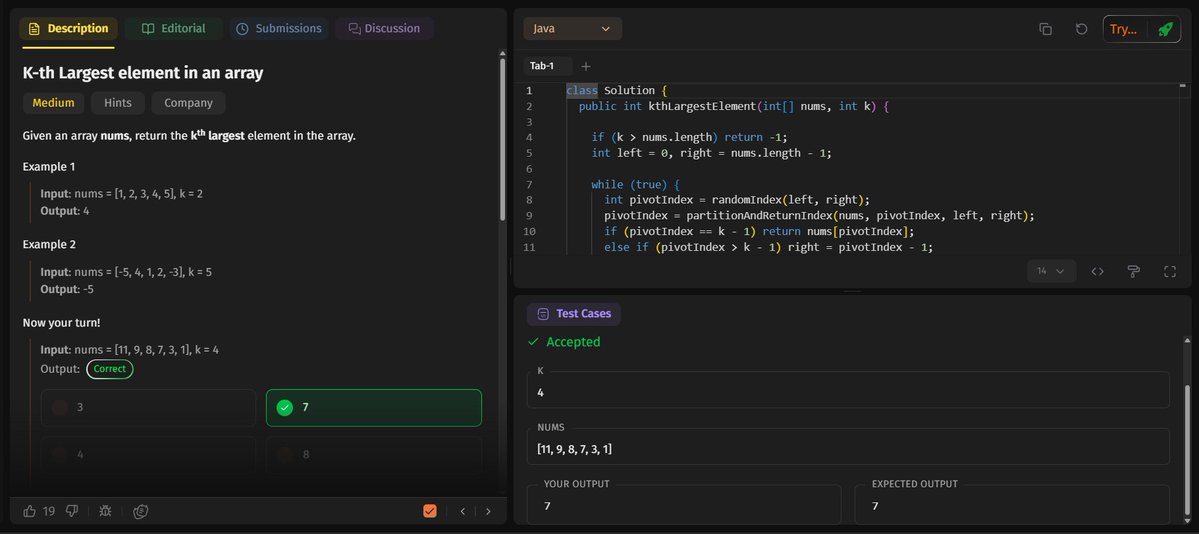Click the Your Output field
Screen dimensions: 1199x534
(x=684, y=503)
